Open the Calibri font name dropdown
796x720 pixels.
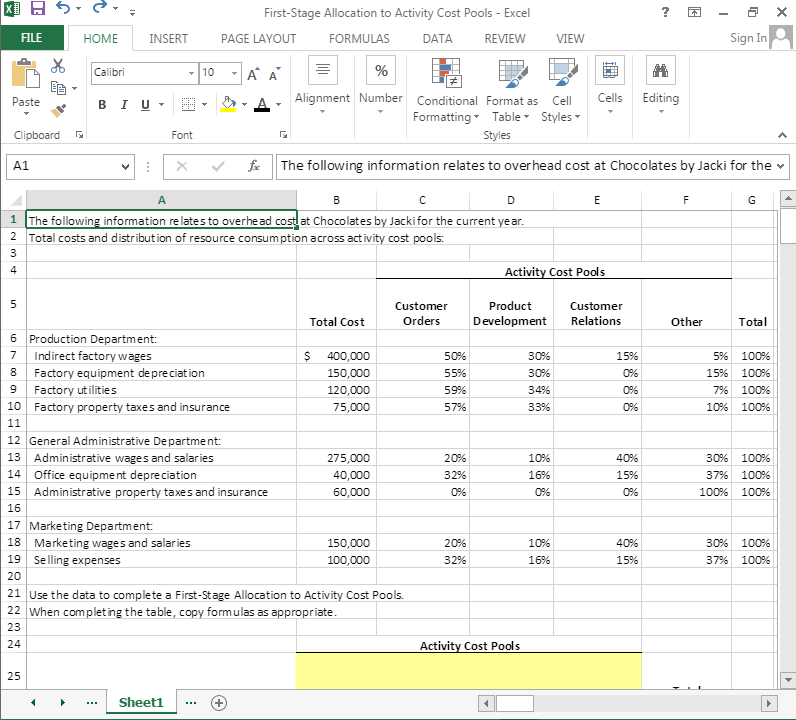(191, 73)
